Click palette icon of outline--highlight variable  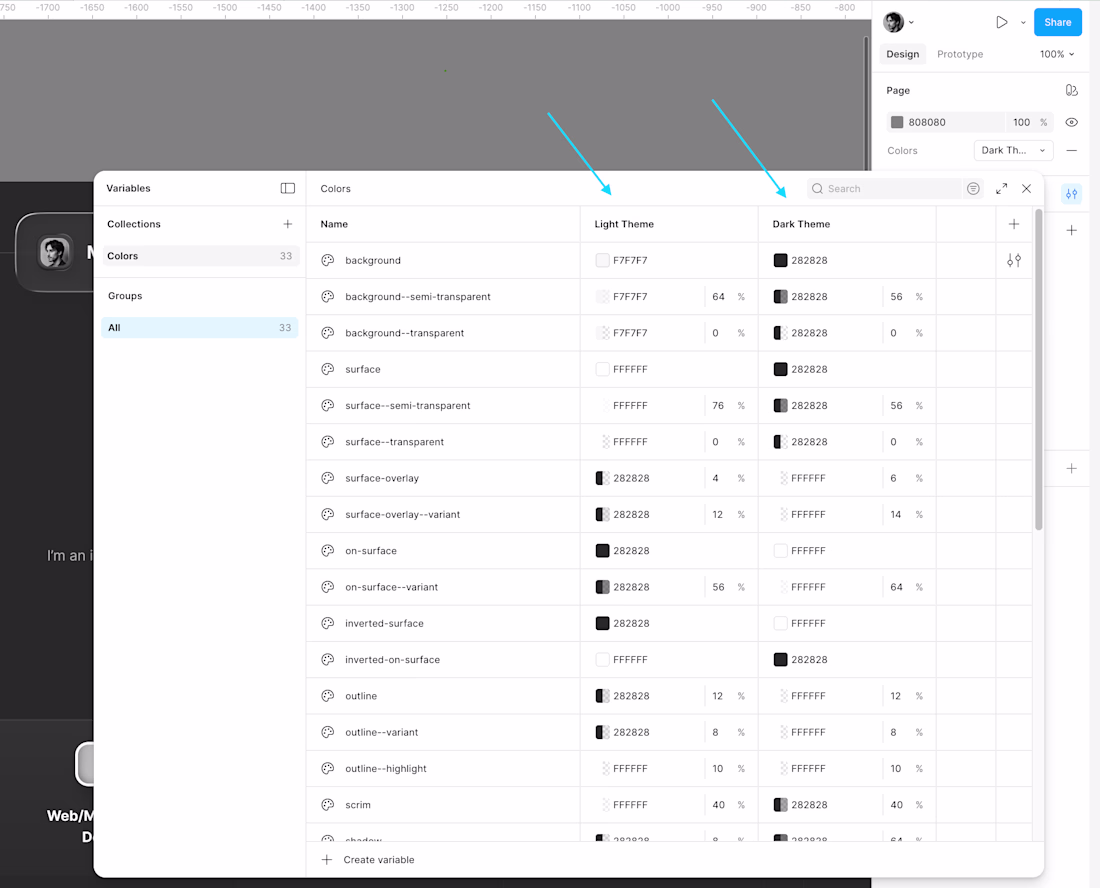328,768
